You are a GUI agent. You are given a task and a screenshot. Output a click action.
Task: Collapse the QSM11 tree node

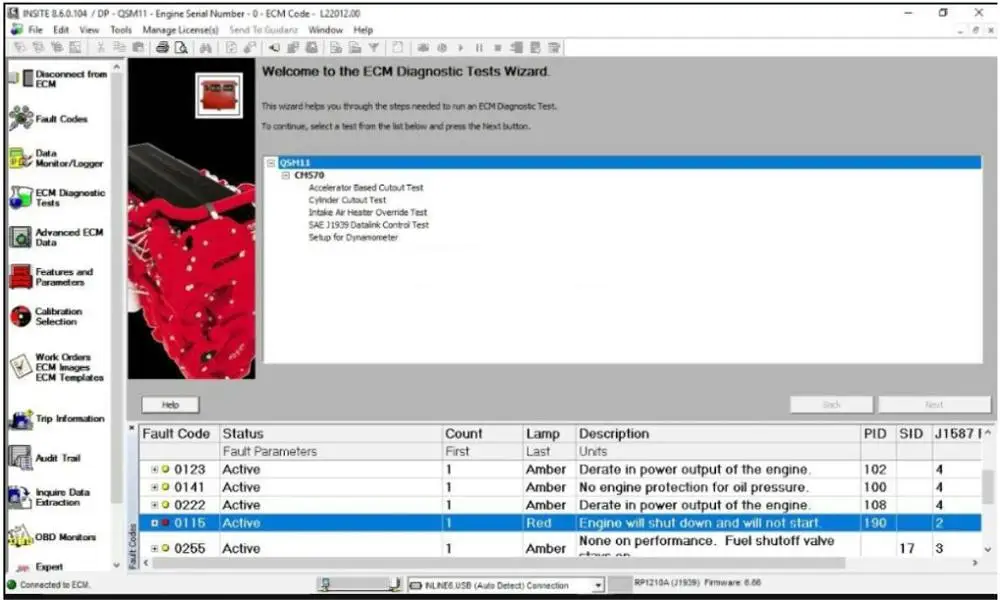coord(271,163)
